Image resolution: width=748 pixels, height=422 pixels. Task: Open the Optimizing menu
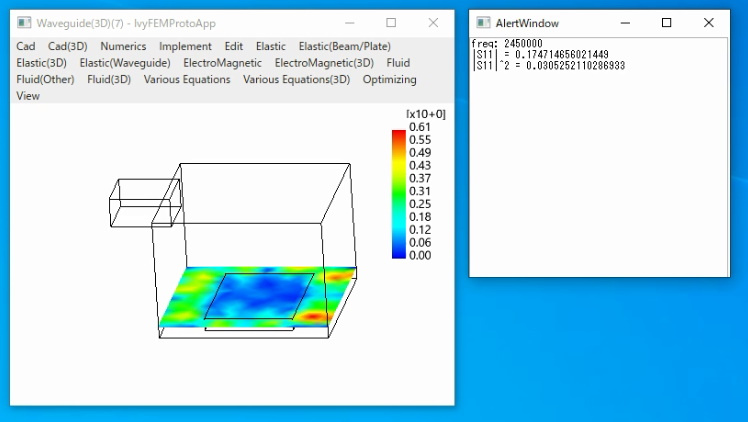[x=389, y=79]
